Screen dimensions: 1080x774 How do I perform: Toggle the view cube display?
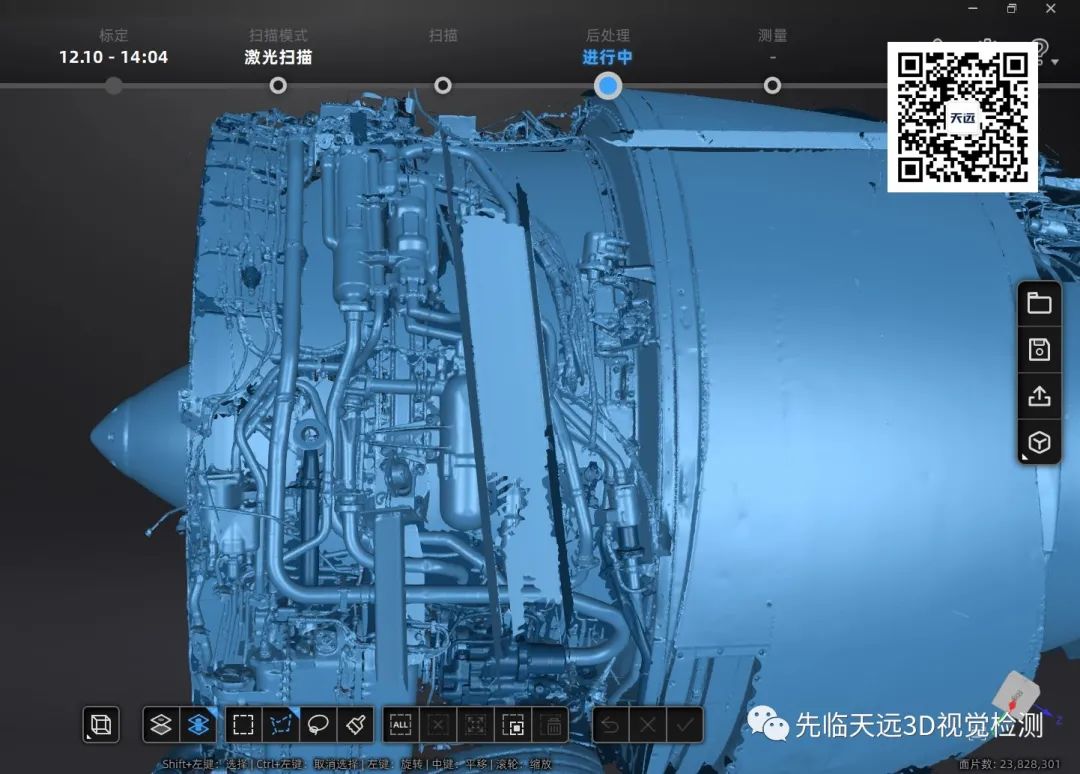100,725
